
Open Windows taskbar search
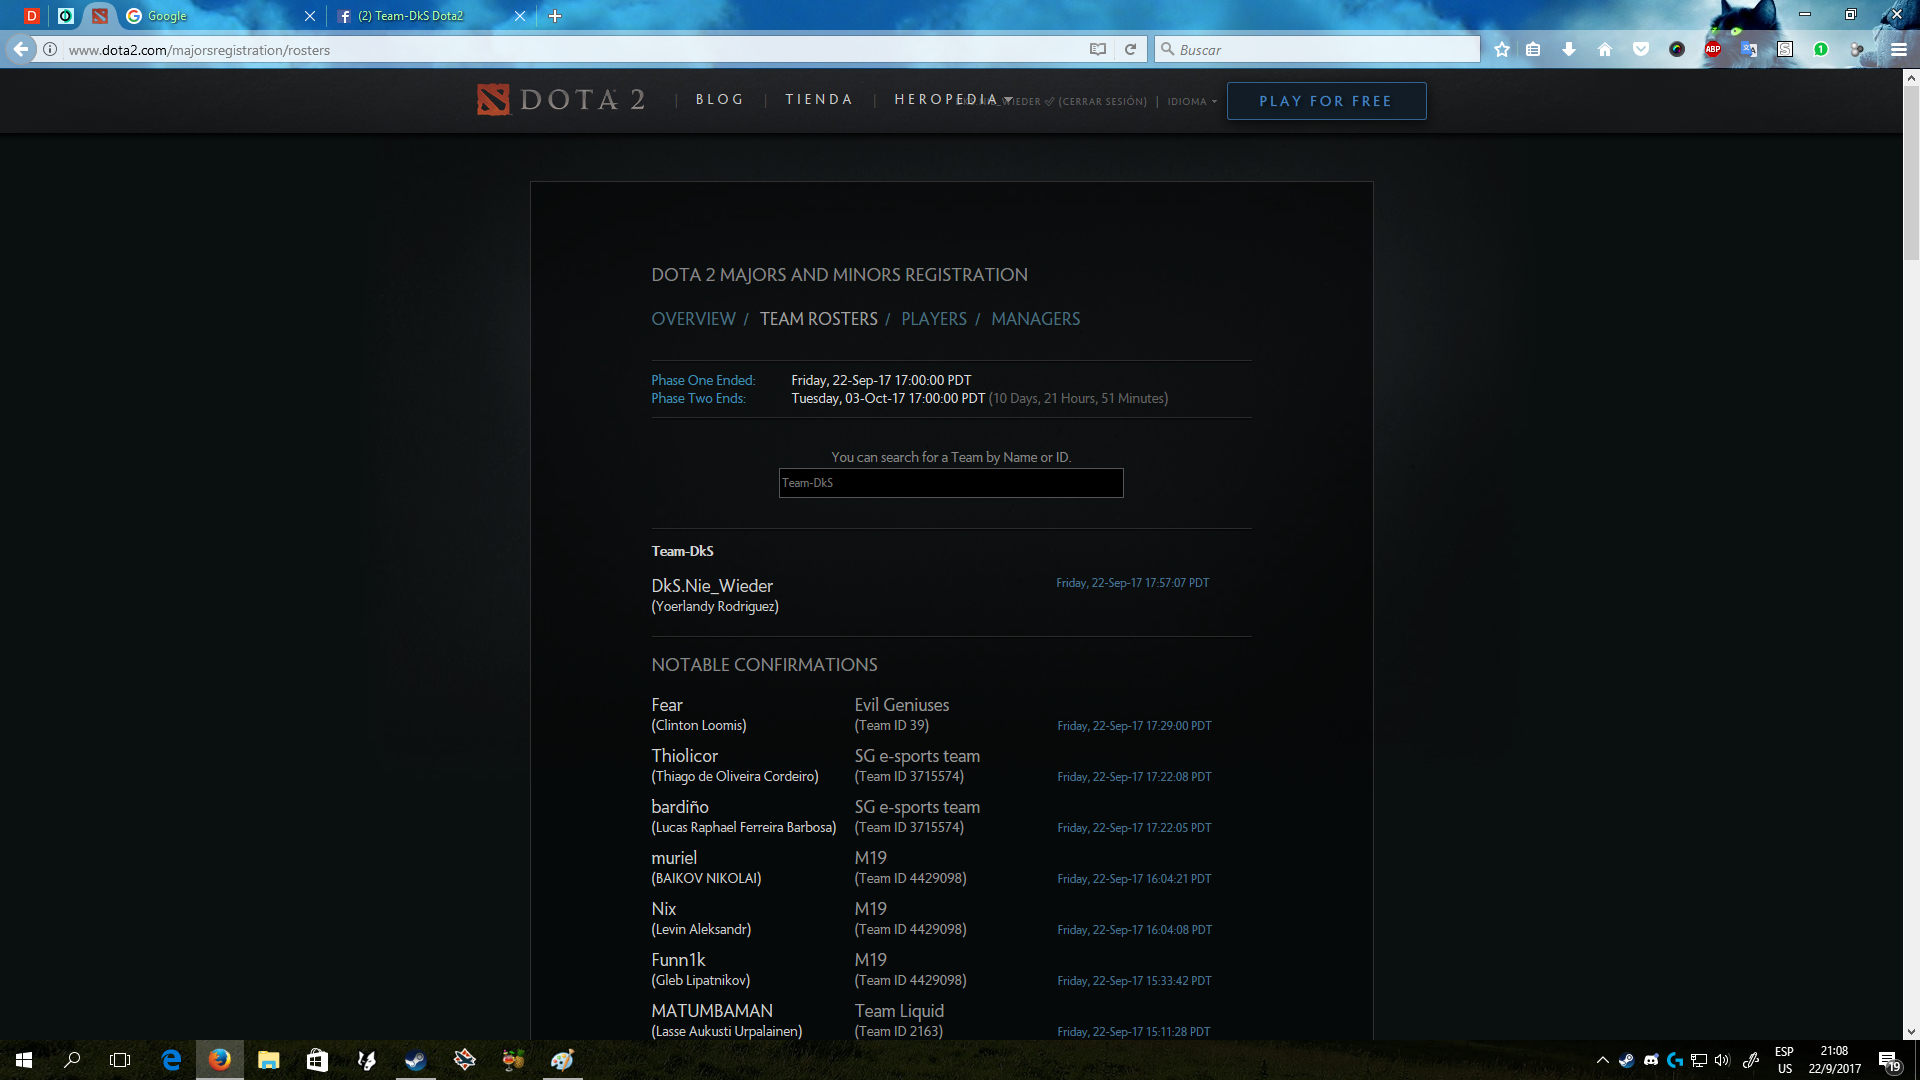click(x=72, y=1060)
